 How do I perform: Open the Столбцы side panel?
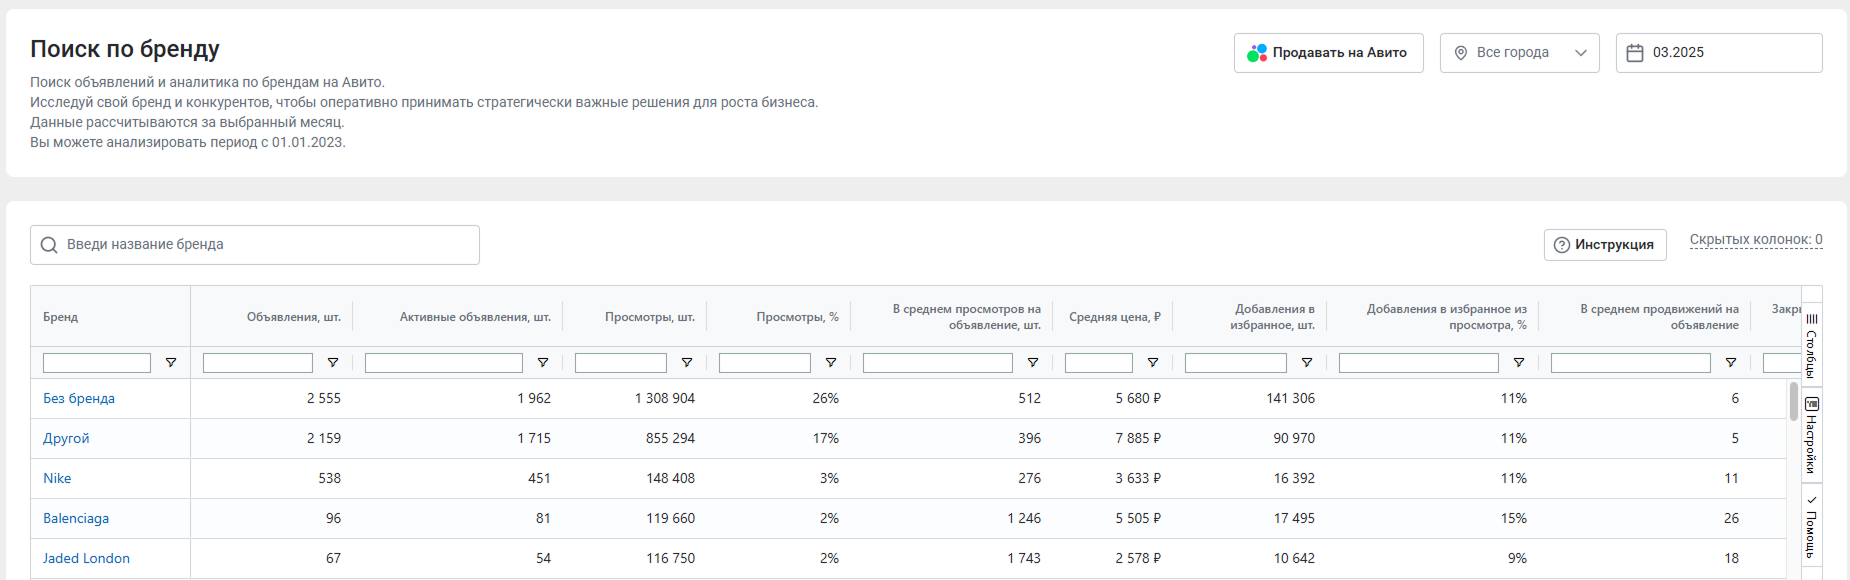[1812, 344]
